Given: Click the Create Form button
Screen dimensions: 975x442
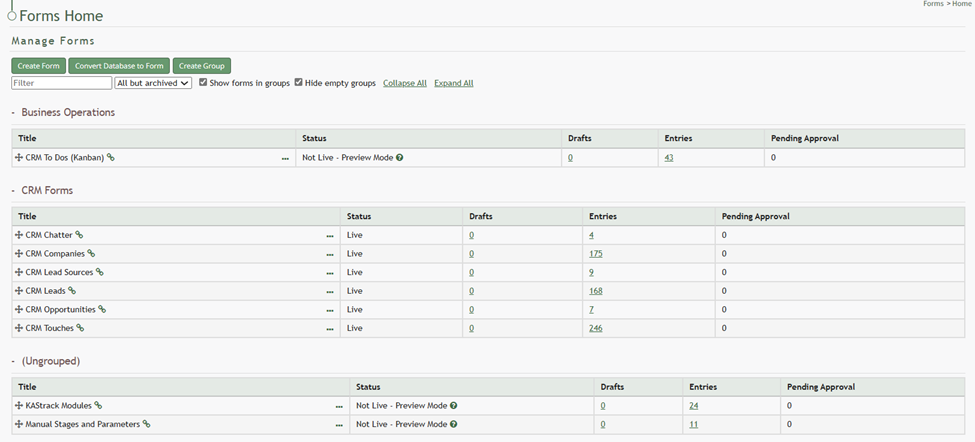Looking at the screenshot, I should point(38,66).
